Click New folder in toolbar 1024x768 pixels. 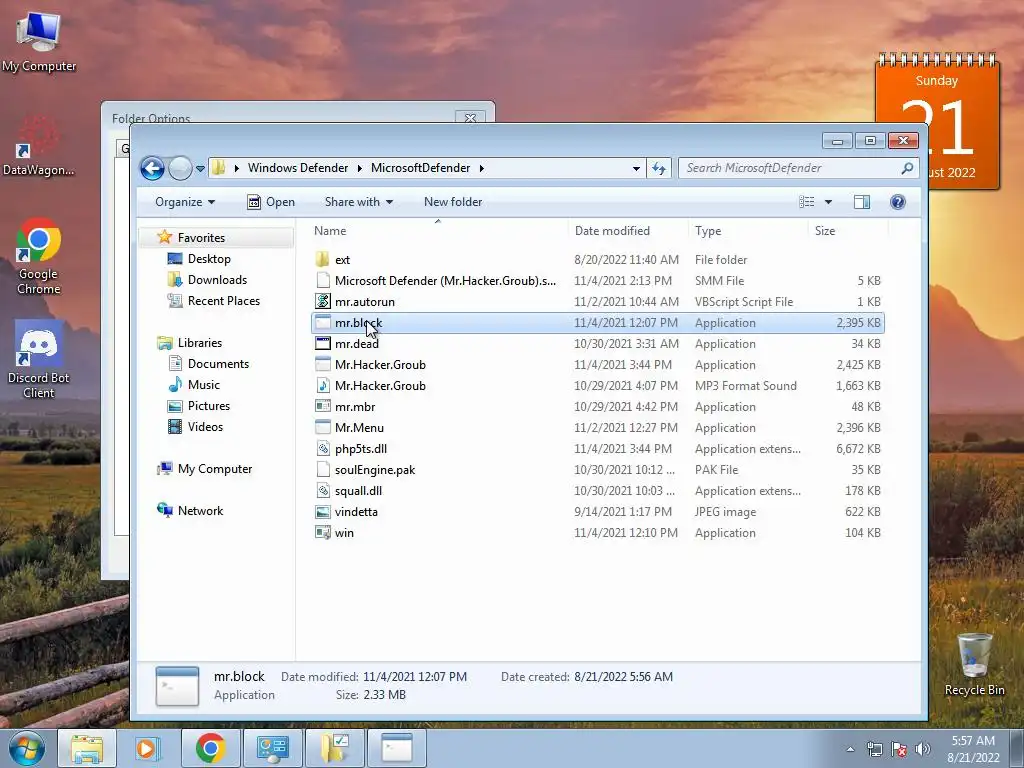453,202
